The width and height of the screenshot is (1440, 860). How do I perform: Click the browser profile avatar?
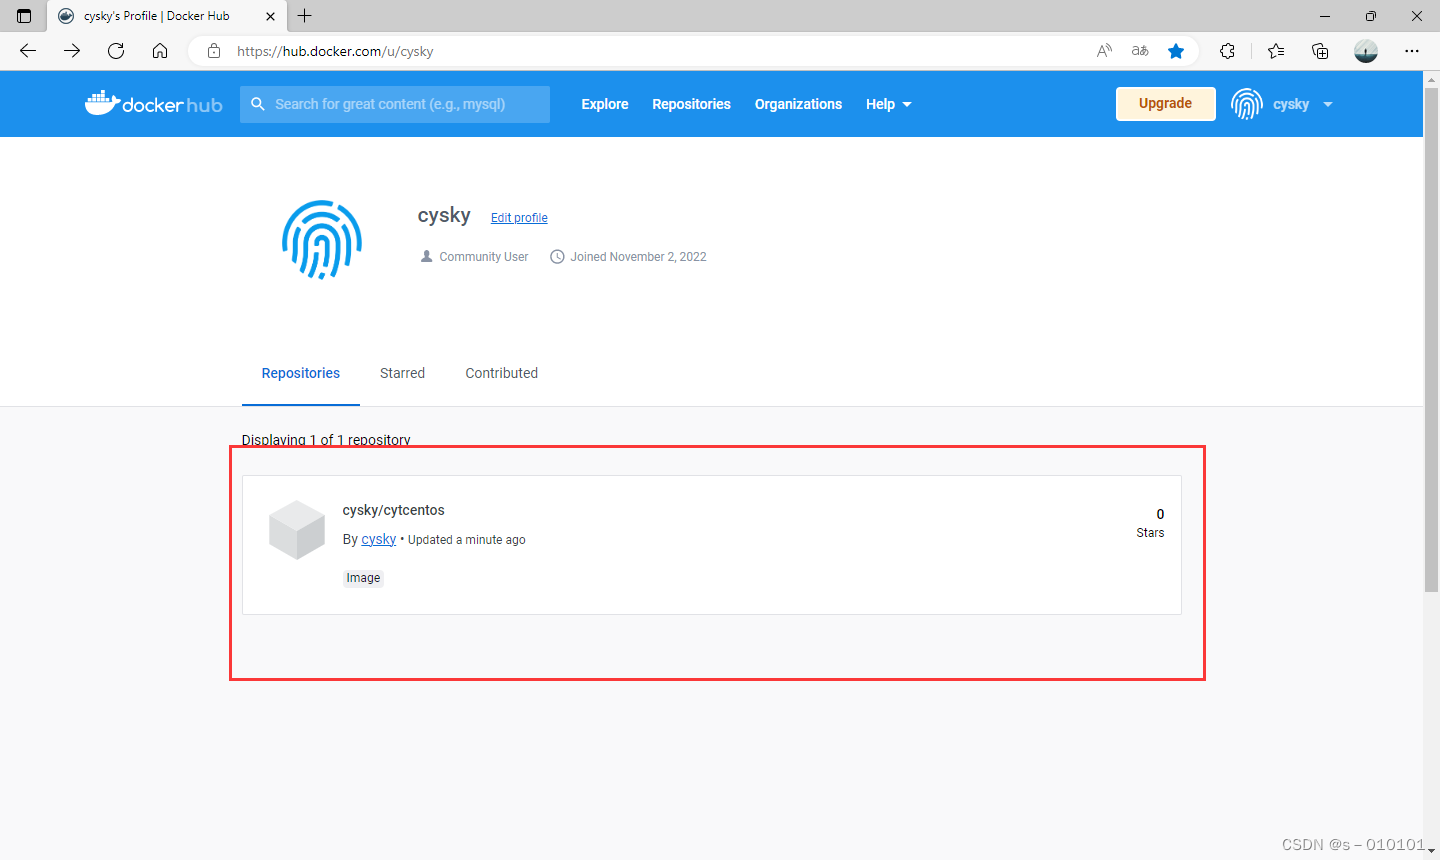(x=1366, y=51)
